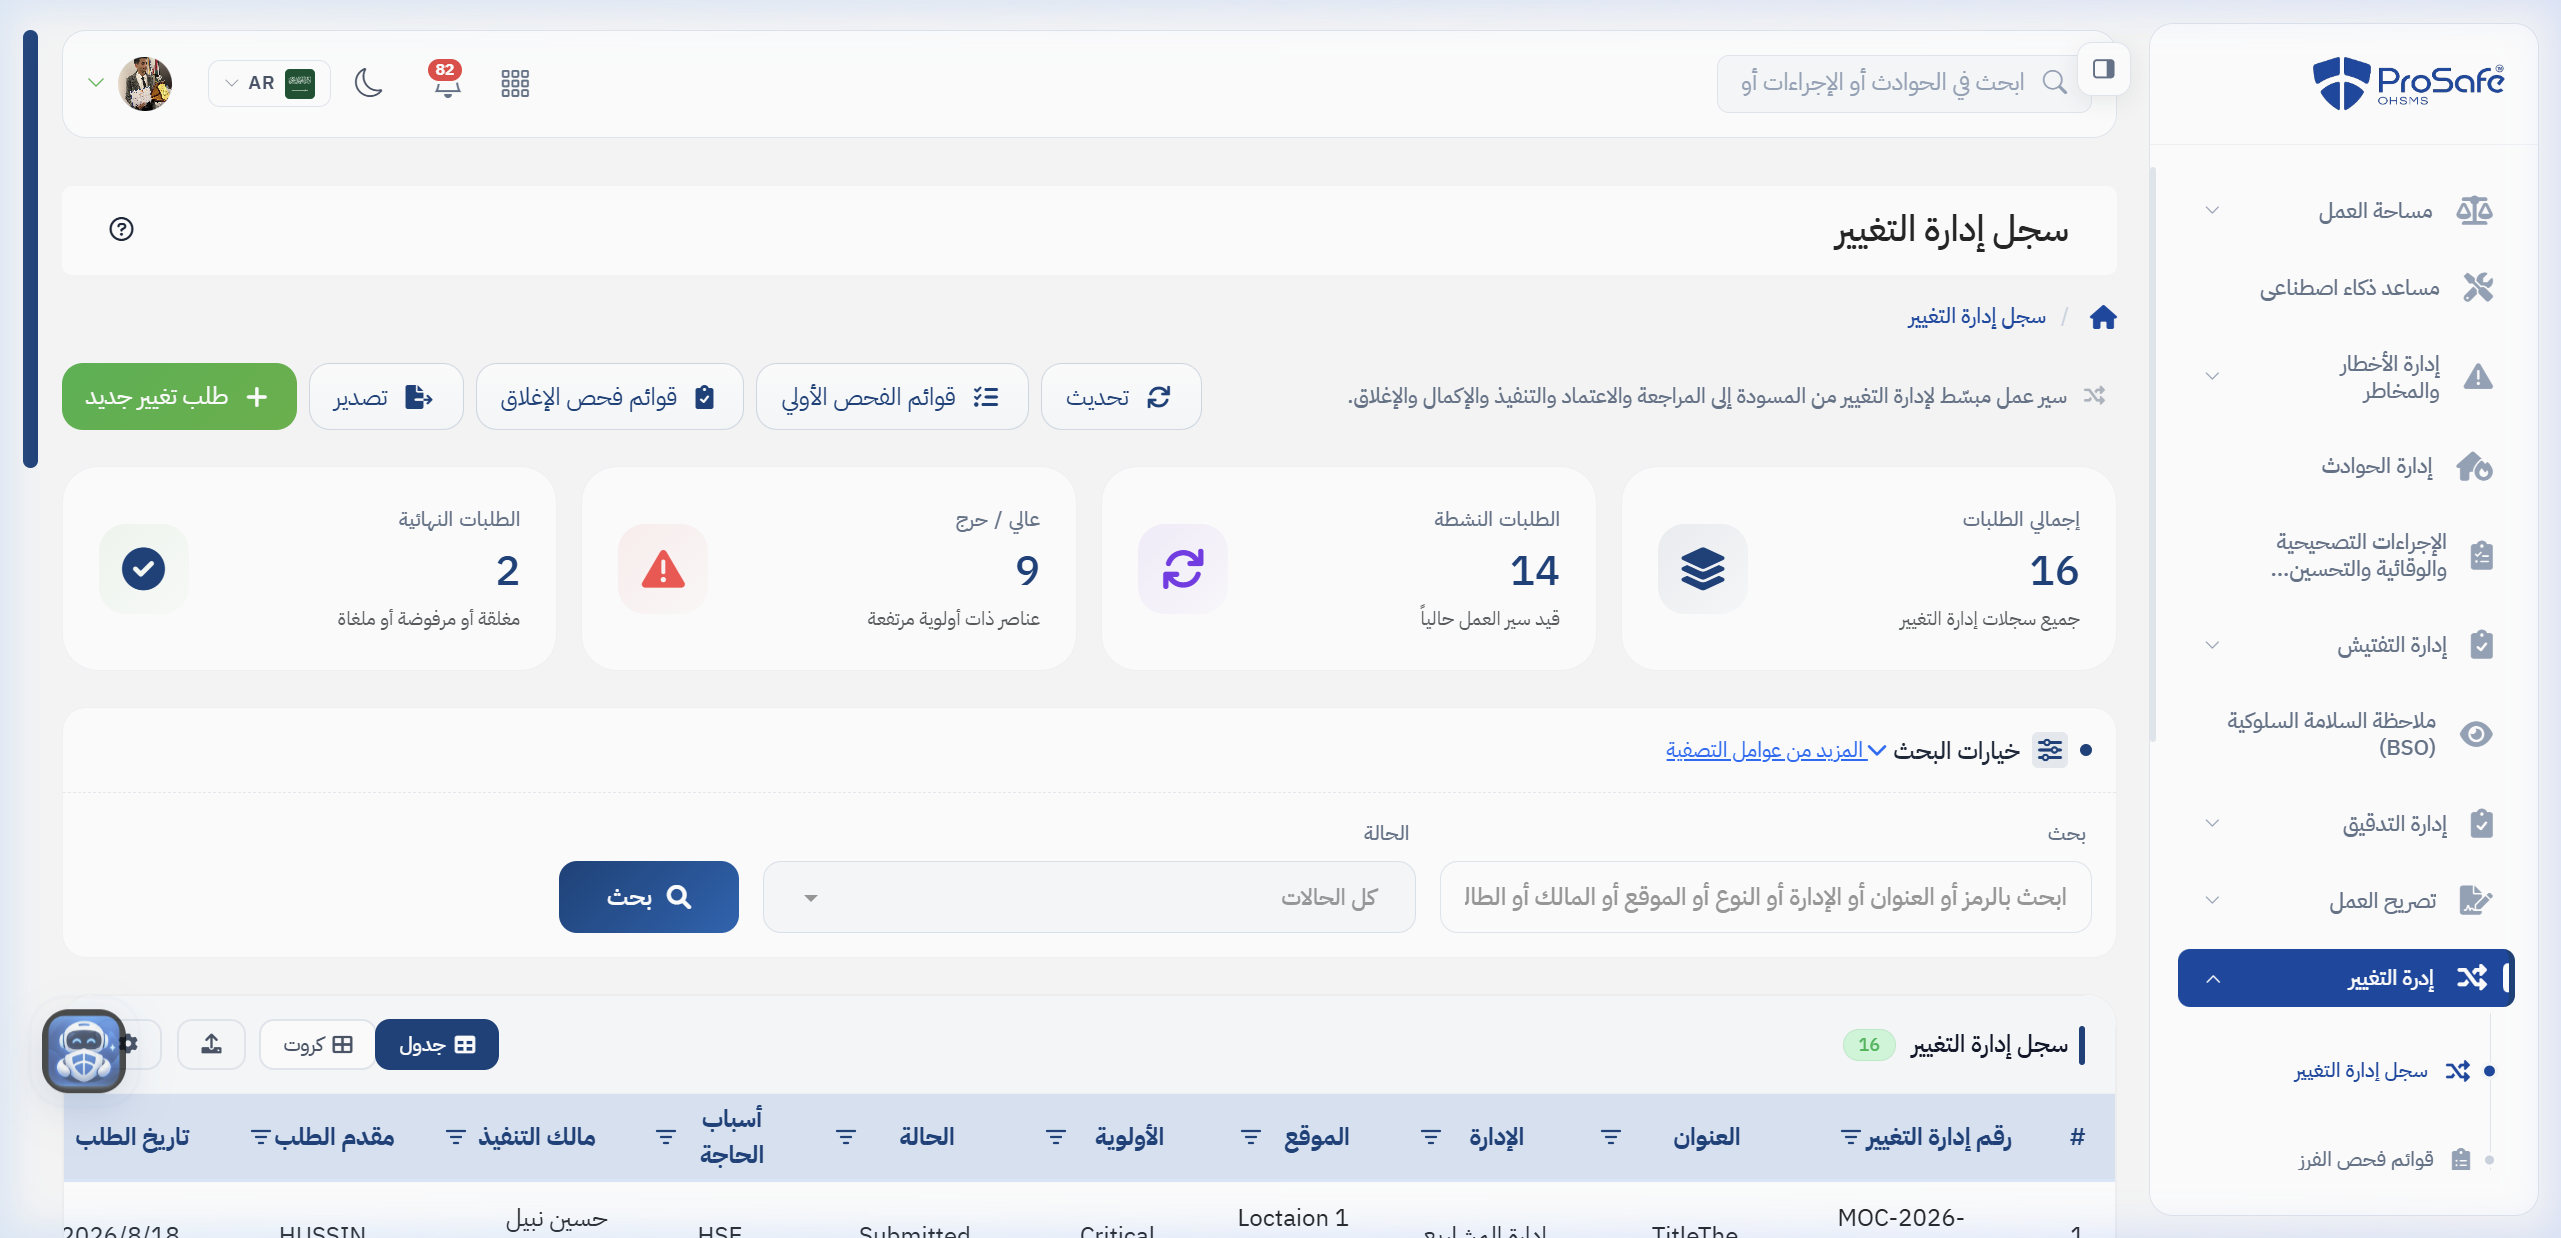Open the help question mark icon
Screen dimensions: 2561x1238
[x=121, y=229]
